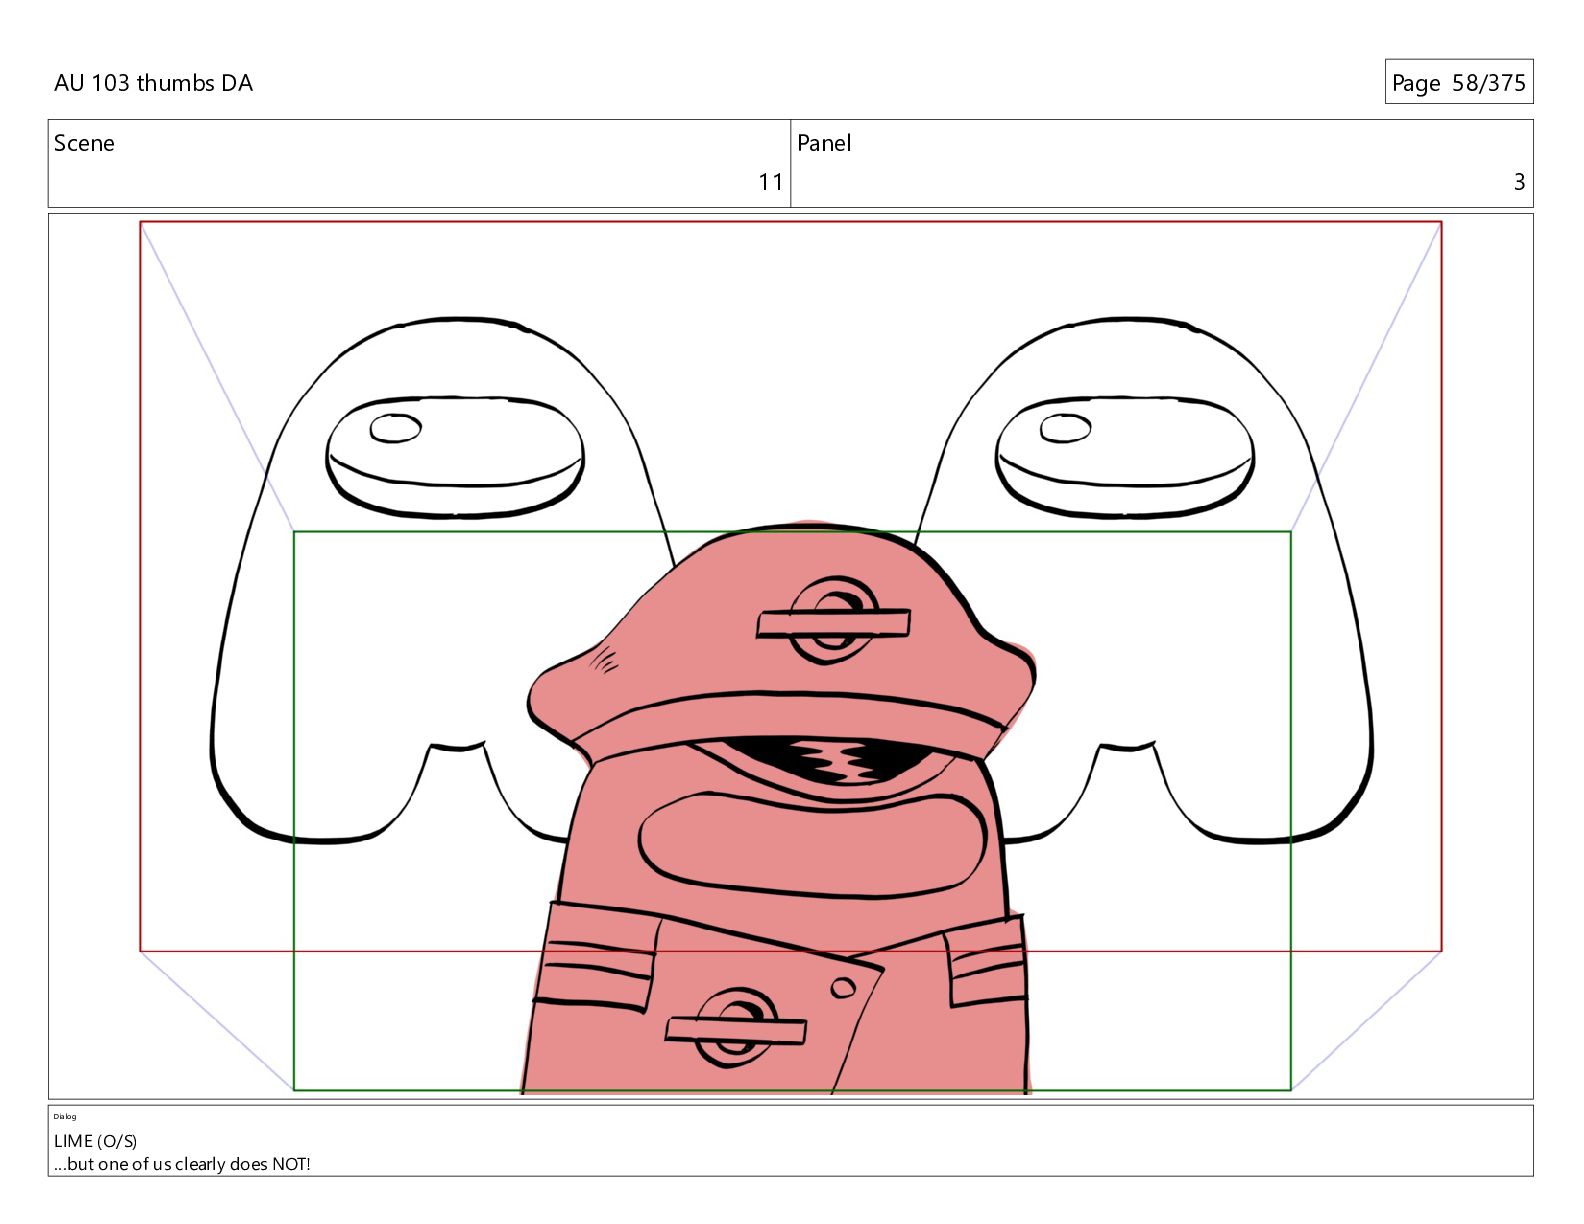Click the 'LIME (O/S)' character name

pos(96,1141)
